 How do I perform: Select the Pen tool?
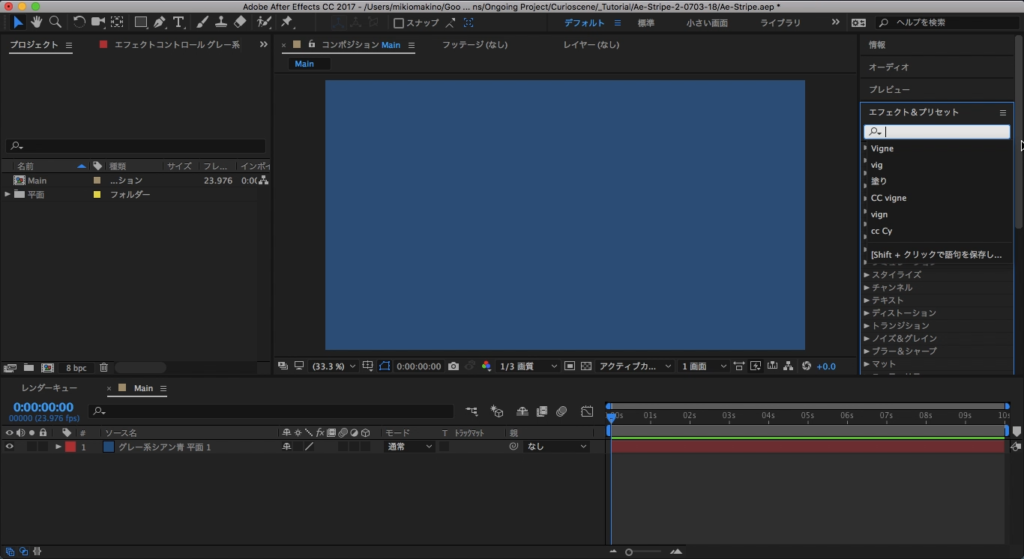point(160,22)
